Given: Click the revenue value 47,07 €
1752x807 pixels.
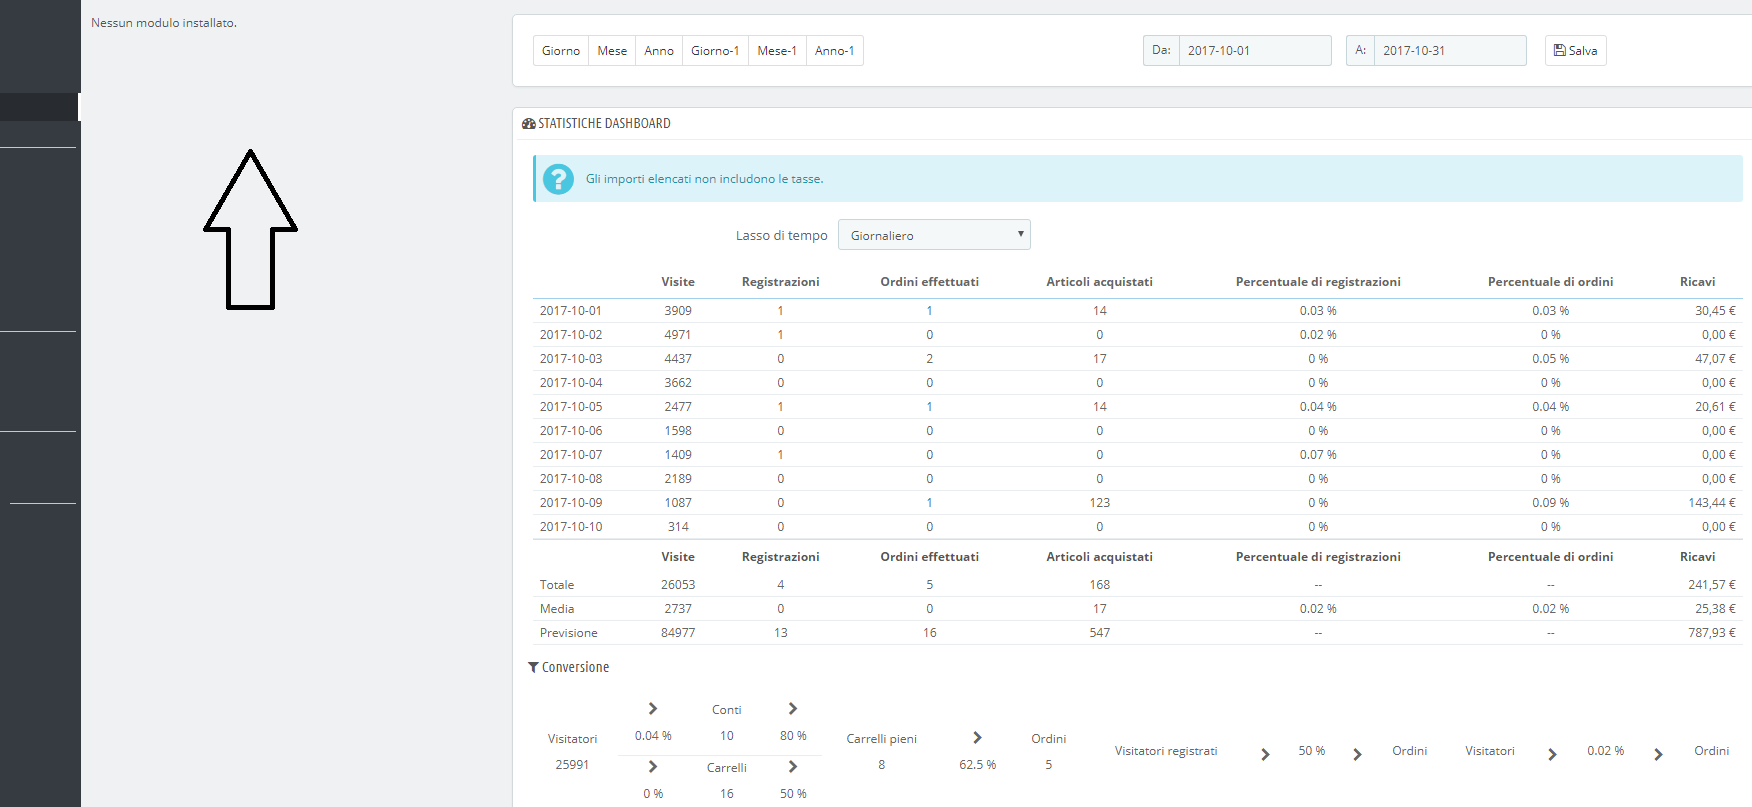Looking at the screenshot, I should click(x=1715, y=359).
